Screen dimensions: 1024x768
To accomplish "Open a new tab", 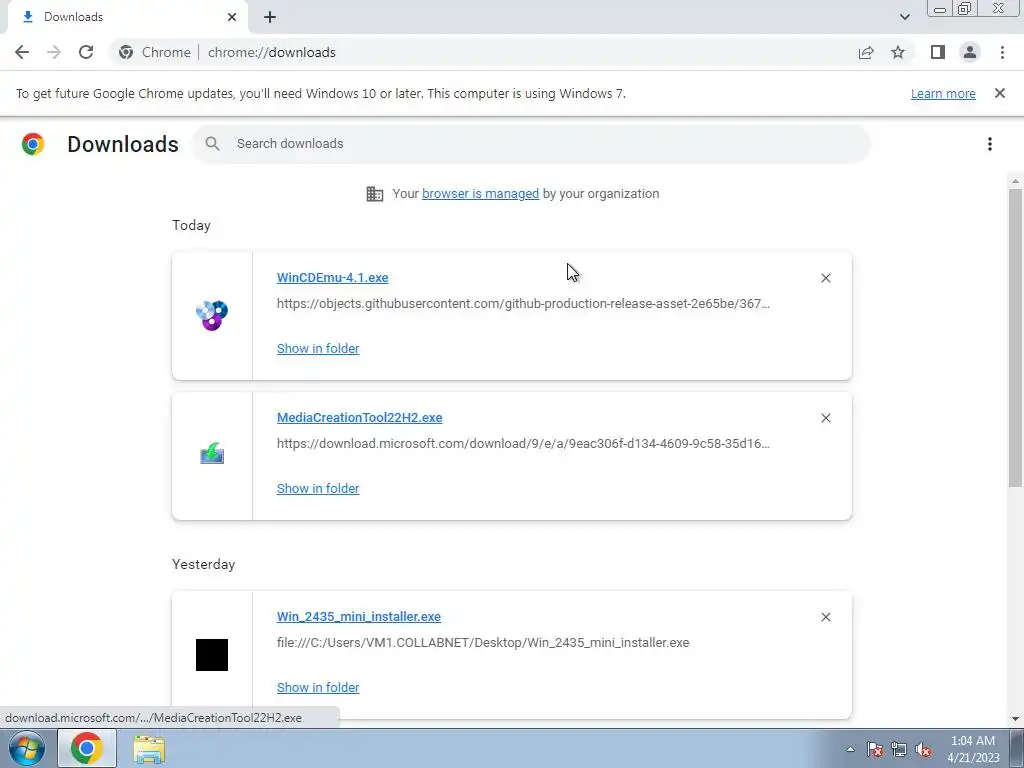I will pyautogui.click(x=270, y=17).
